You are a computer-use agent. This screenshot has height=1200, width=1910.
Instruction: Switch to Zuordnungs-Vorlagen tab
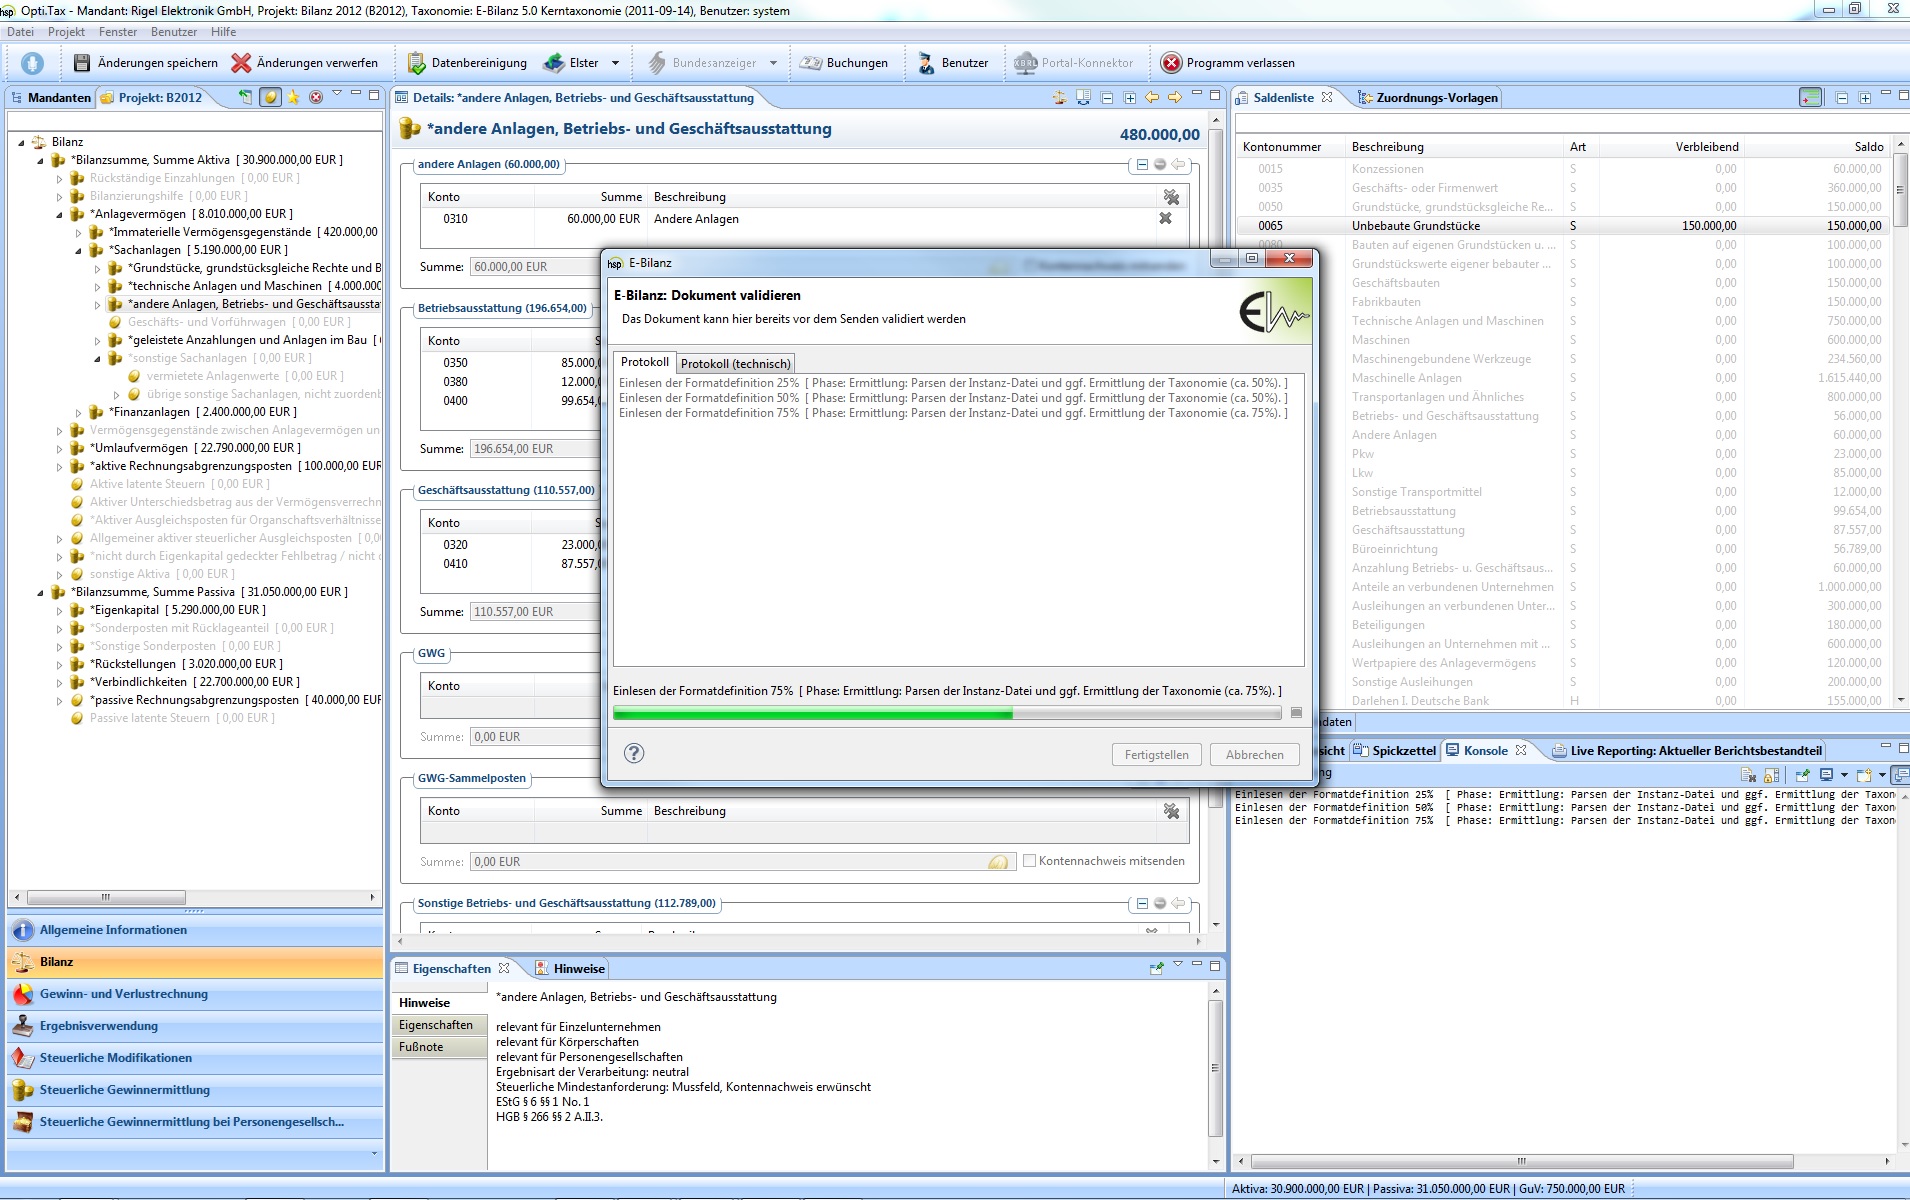1427,97
